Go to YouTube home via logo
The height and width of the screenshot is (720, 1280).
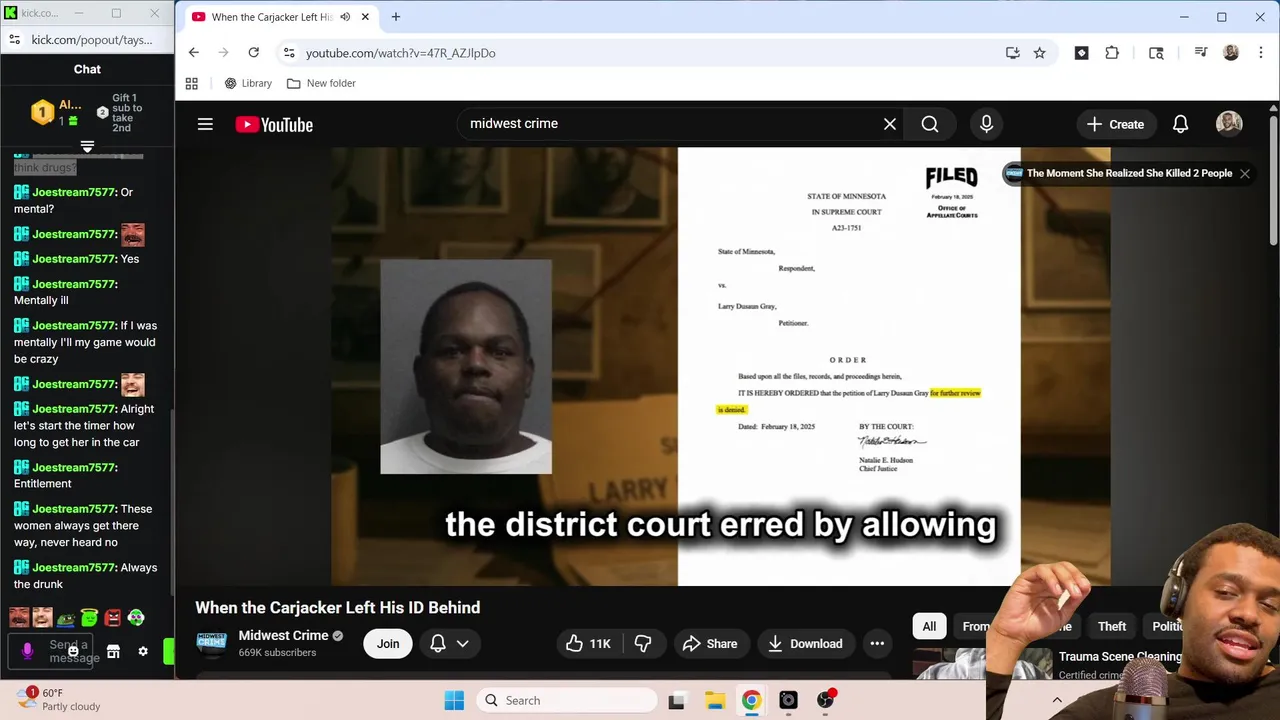274,124
